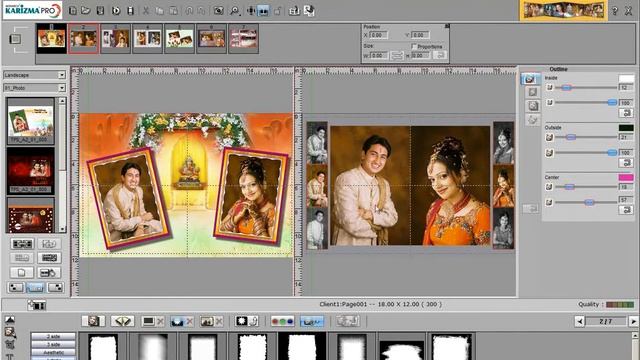
Task: Click the template list scroll down arrow
Action: point(62,229)
